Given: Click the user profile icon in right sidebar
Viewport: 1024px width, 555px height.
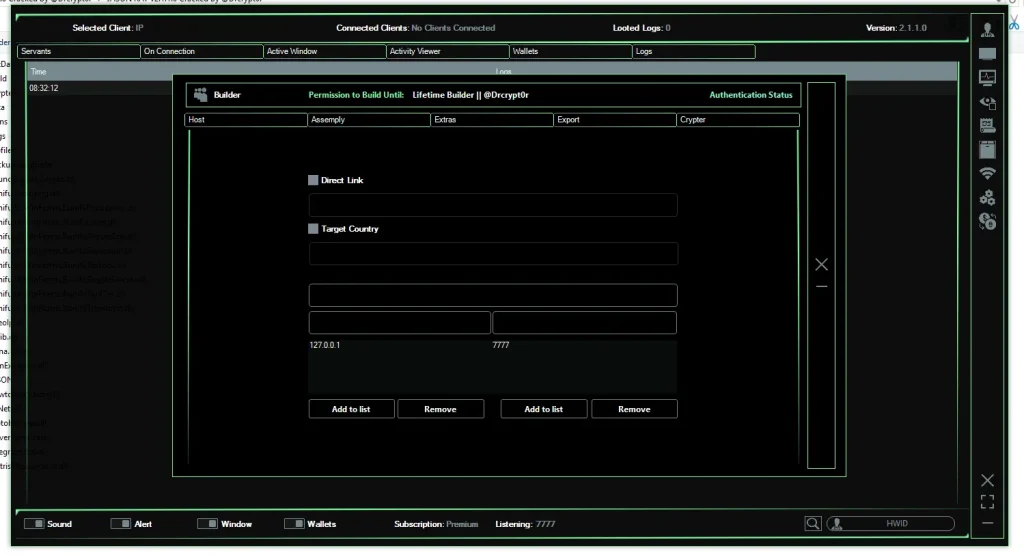Looking at the screenshot, I should click(x=988, y=30).
